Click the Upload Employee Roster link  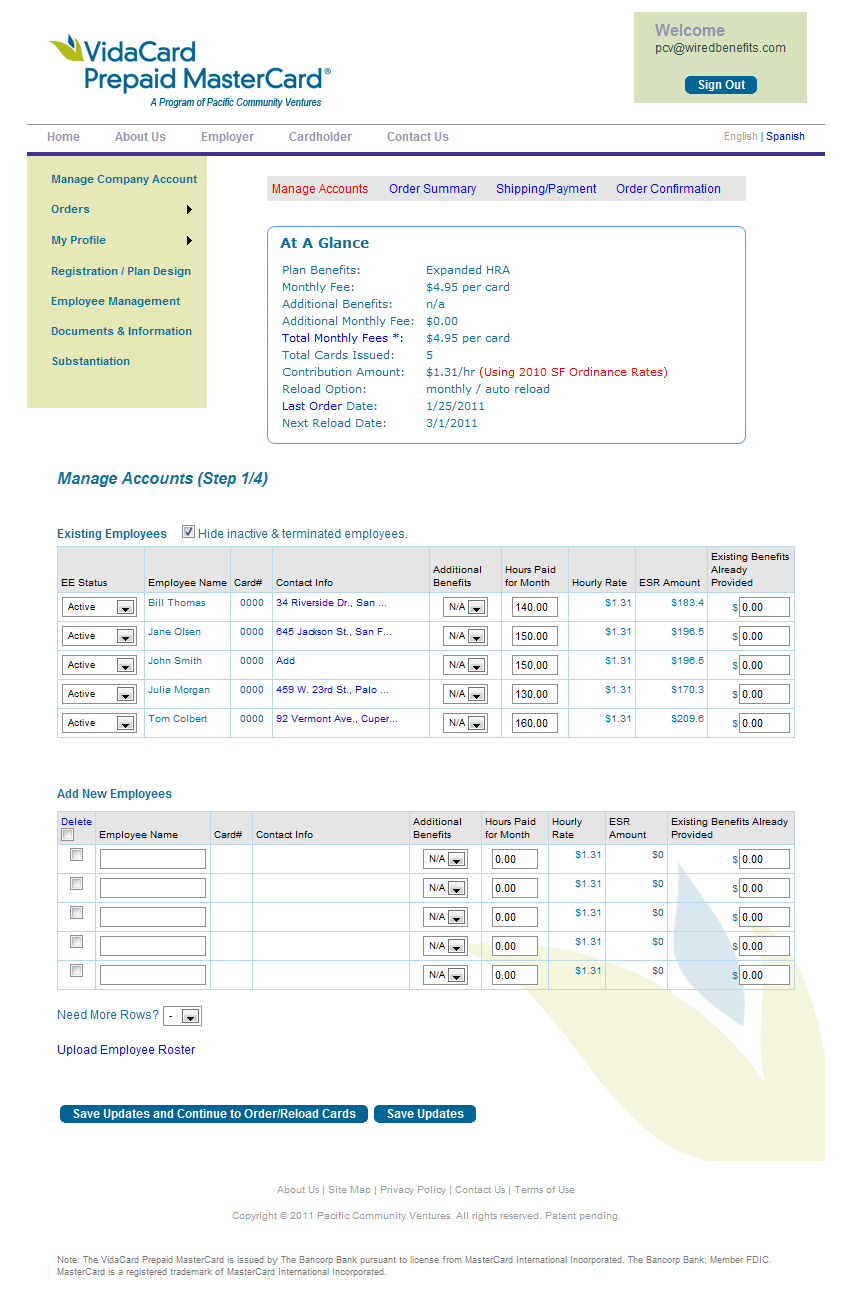pyautogui.click(x=126, y=1050)
